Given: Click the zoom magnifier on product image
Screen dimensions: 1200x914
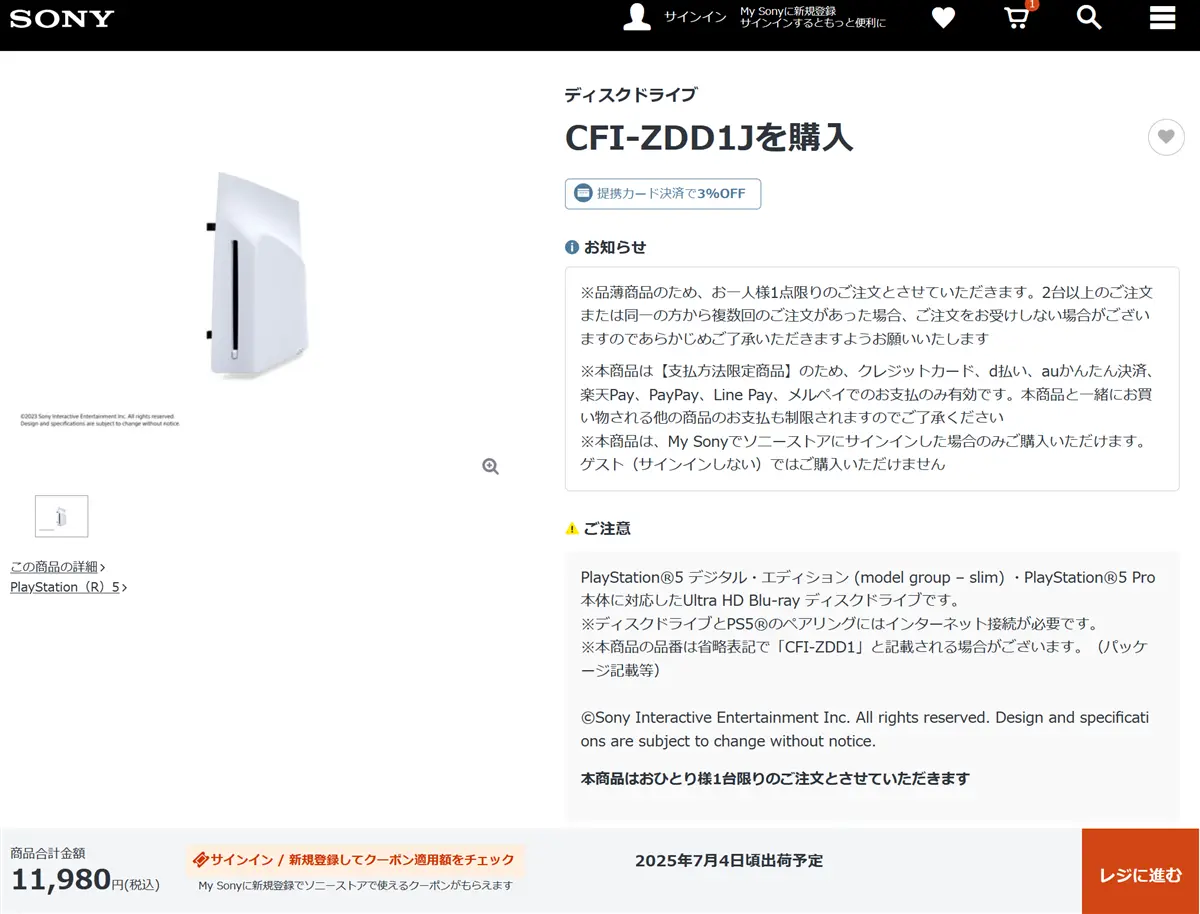Looking at the screenshot, I should pyautogui.click(x=490, y=466).
